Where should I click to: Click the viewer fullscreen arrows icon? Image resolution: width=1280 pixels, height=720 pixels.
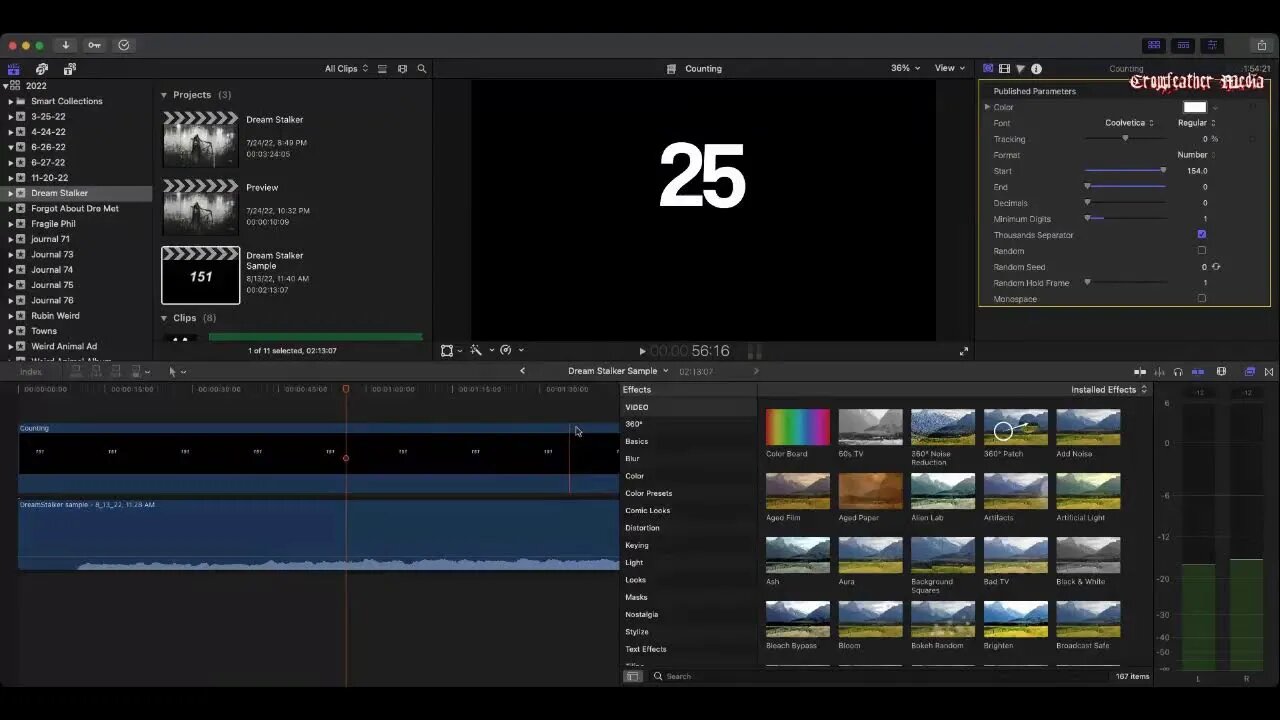pyautogui.click(x=964, y=351)
